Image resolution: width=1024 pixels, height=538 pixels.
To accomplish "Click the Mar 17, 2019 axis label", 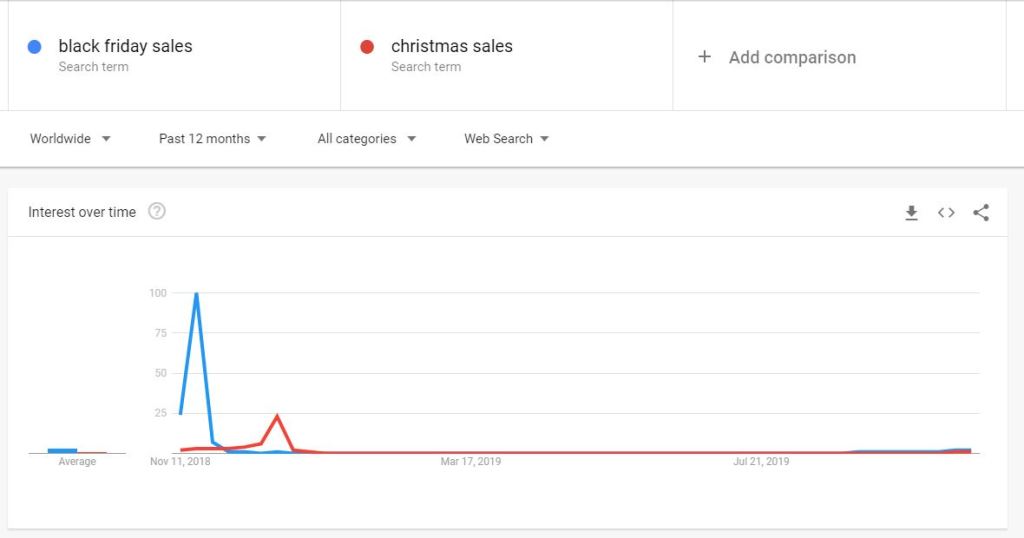I will (471, 462).
